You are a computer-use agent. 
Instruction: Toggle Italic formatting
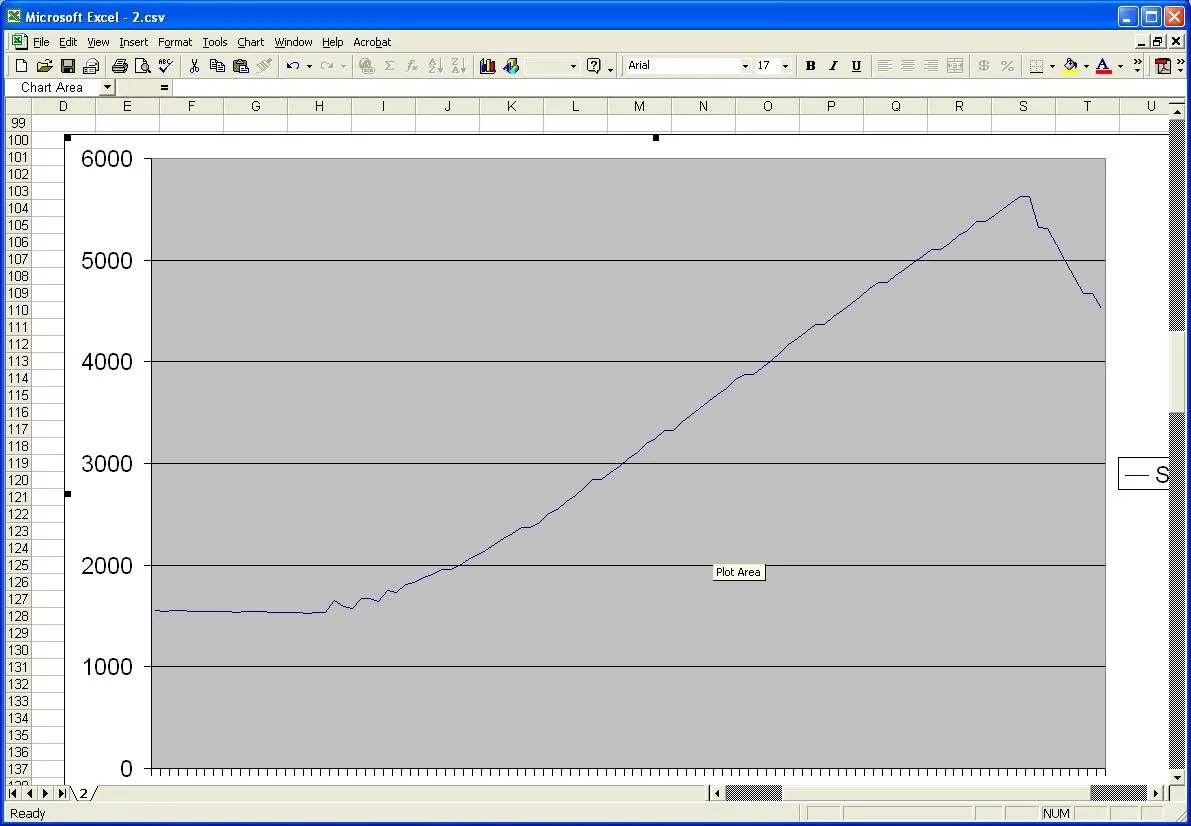833,66
